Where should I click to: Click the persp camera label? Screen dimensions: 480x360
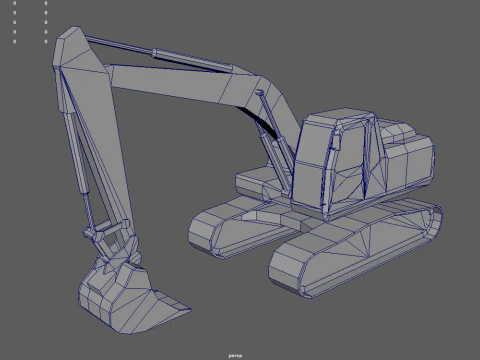(x=235, y=356)
